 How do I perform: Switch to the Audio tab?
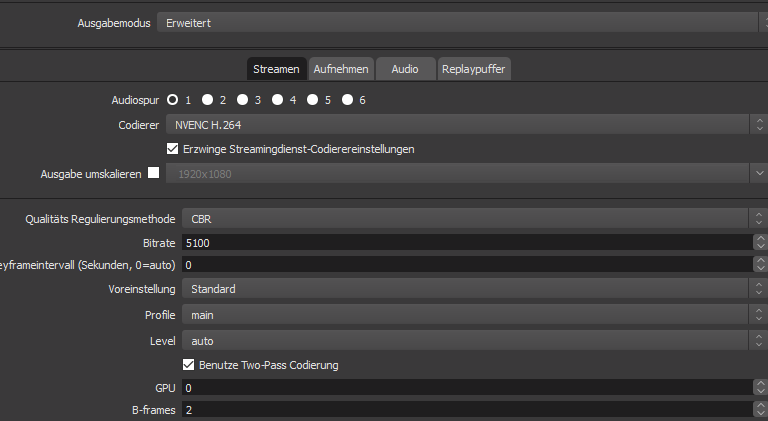[405, 68]
